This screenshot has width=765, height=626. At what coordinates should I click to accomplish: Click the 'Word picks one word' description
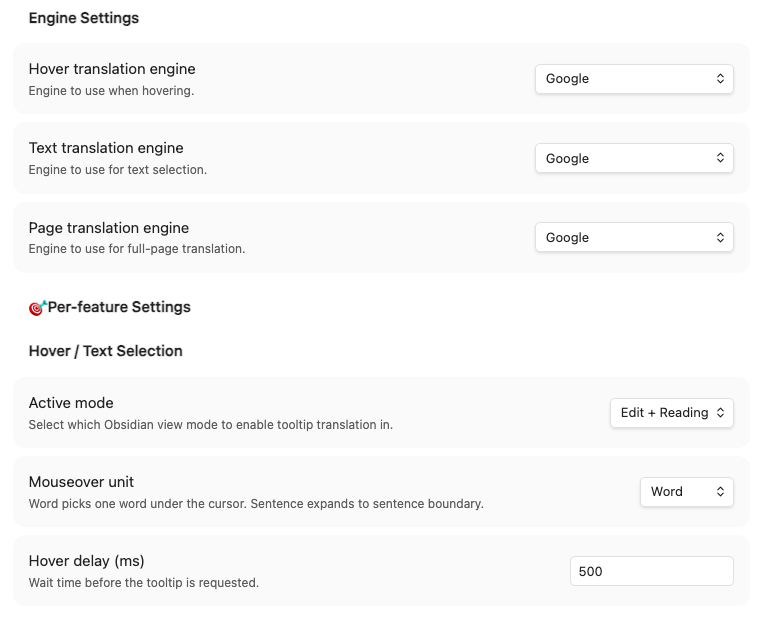click(x=256, y=504)
